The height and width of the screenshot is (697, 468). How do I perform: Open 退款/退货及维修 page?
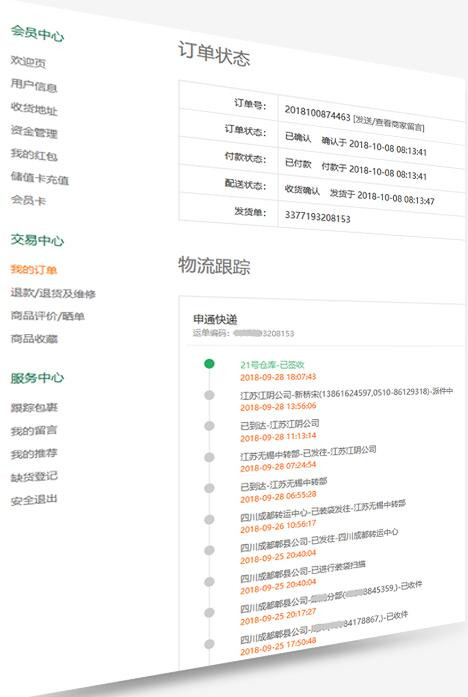[x=53, y=293]
